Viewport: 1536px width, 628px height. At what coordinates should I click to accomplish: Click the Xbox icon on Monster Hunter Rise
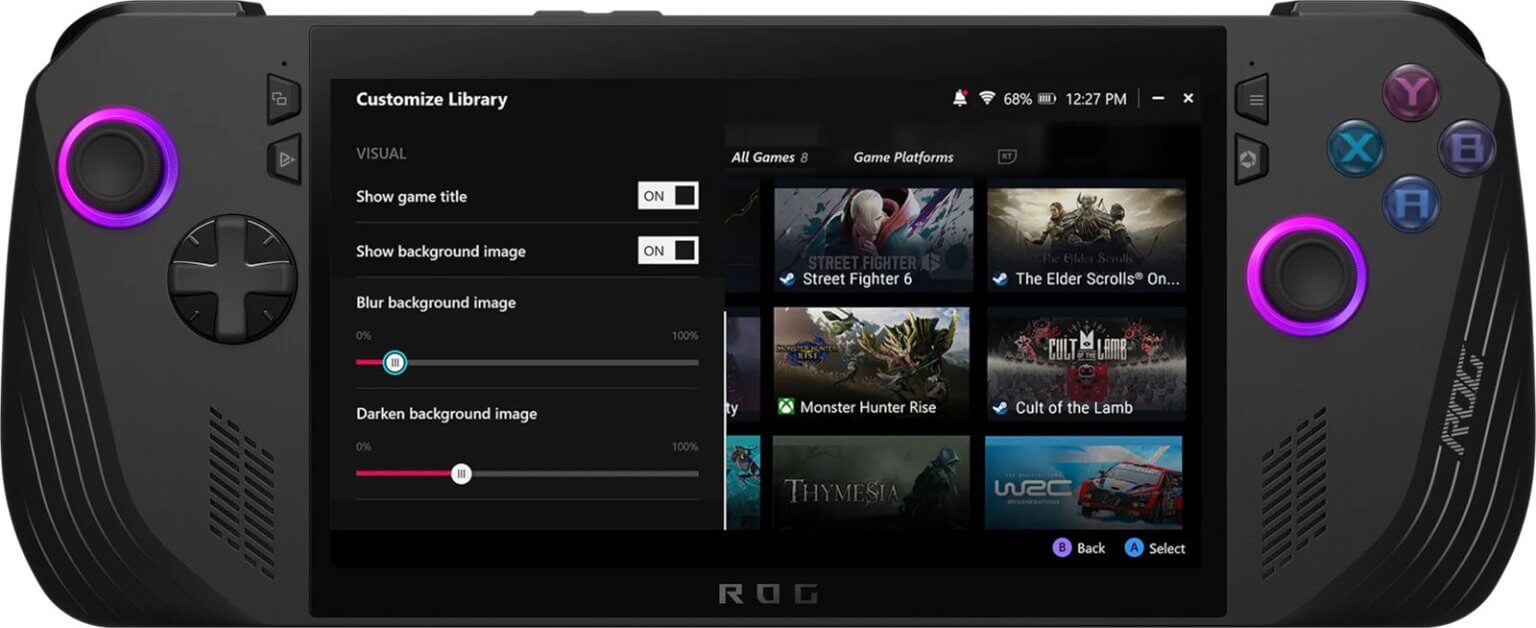[x=786, y=408]
